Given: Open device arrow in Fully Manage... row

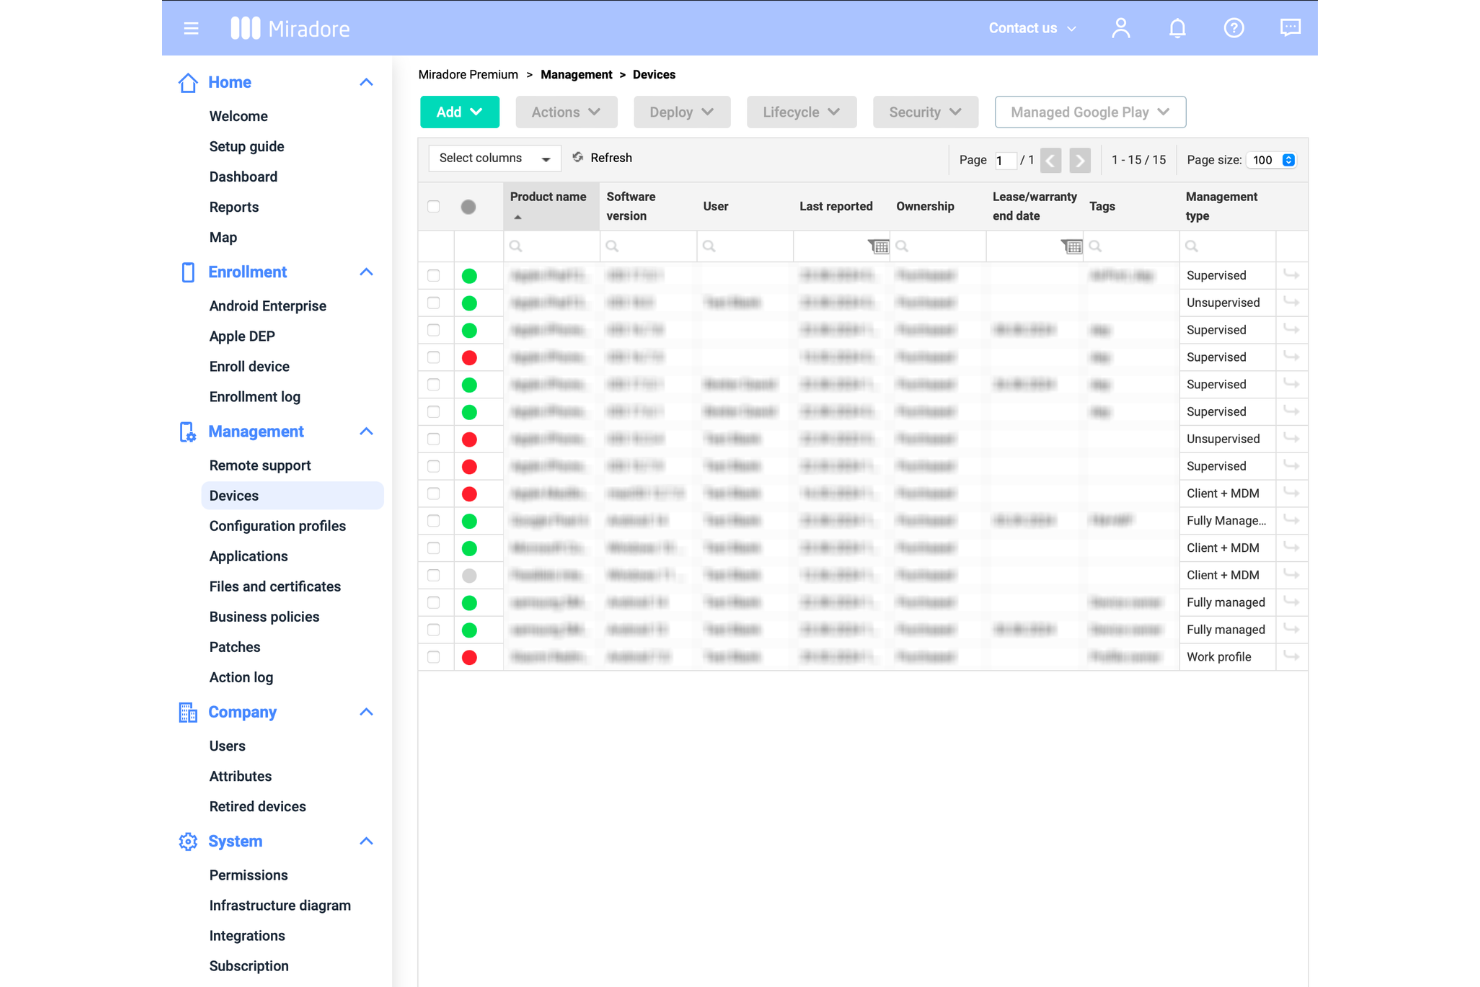Looking at the screenshot, I should coord(1292,520).
